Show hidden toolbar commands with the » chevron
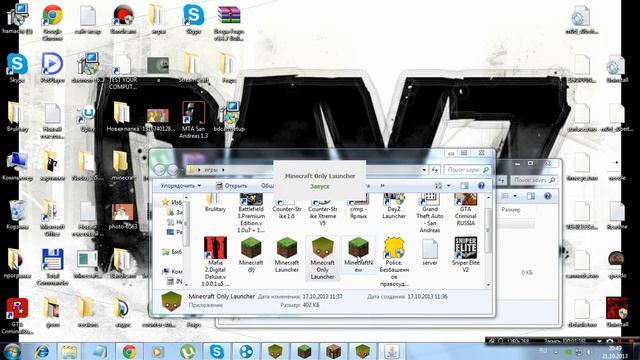 click(x=382, y=186)
